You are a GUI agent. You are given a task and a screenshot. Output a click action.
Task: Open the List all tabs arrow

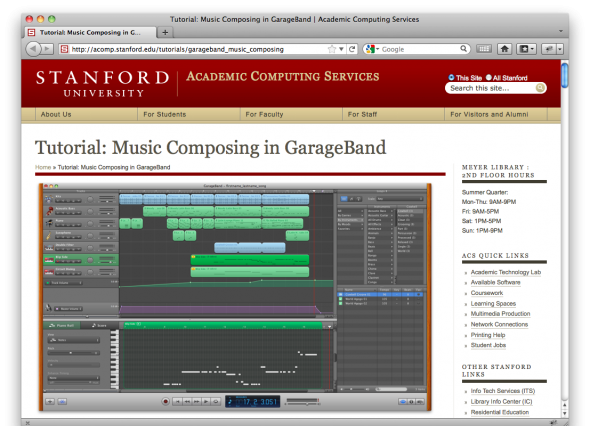coord(561,32)
